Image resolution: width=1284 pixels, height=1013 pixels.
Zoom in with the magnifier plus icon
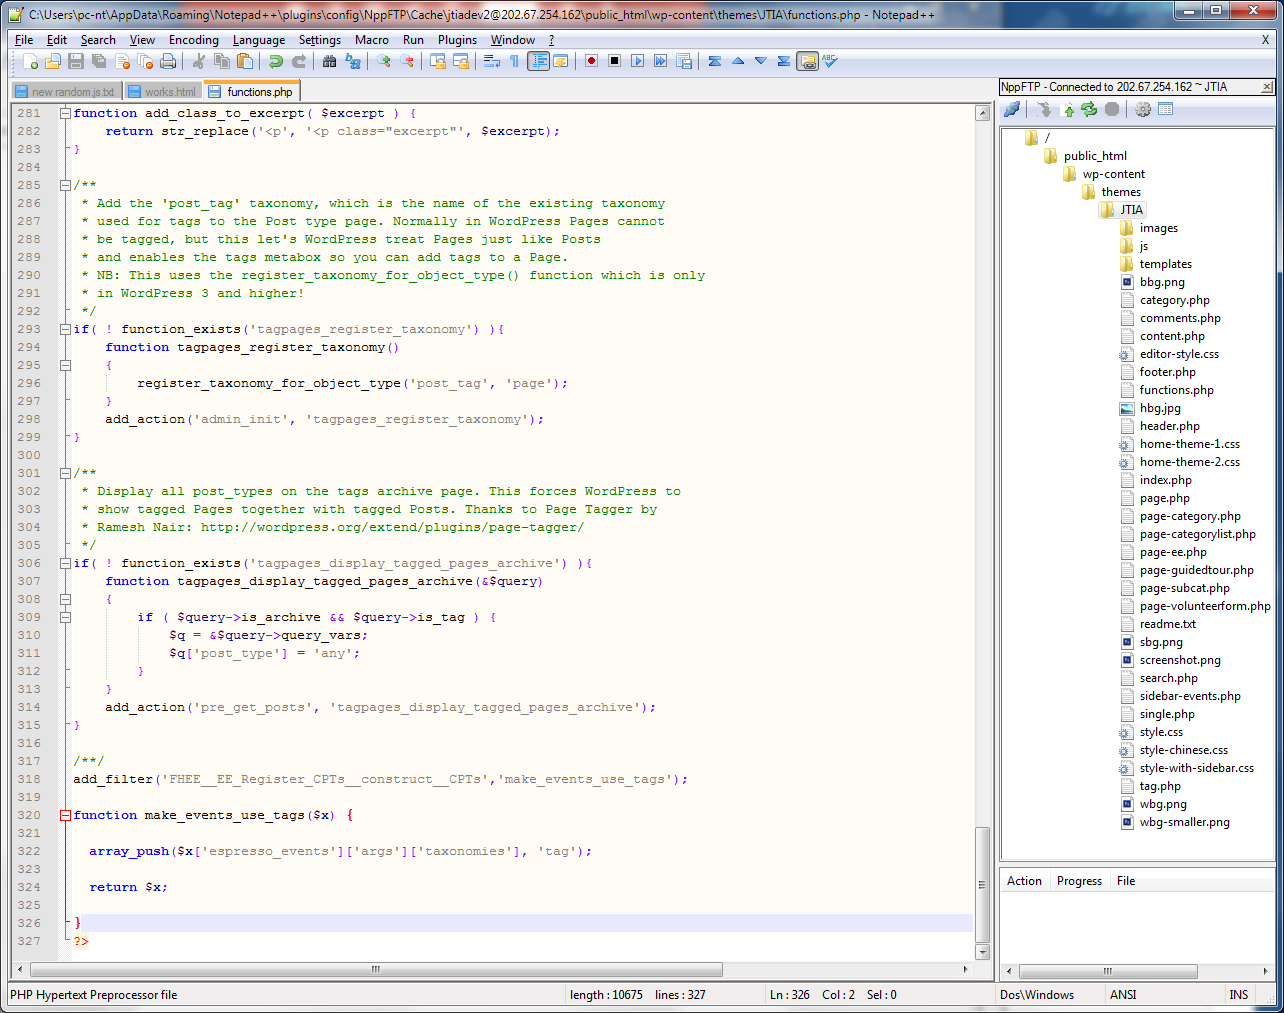tap(384, 61)
